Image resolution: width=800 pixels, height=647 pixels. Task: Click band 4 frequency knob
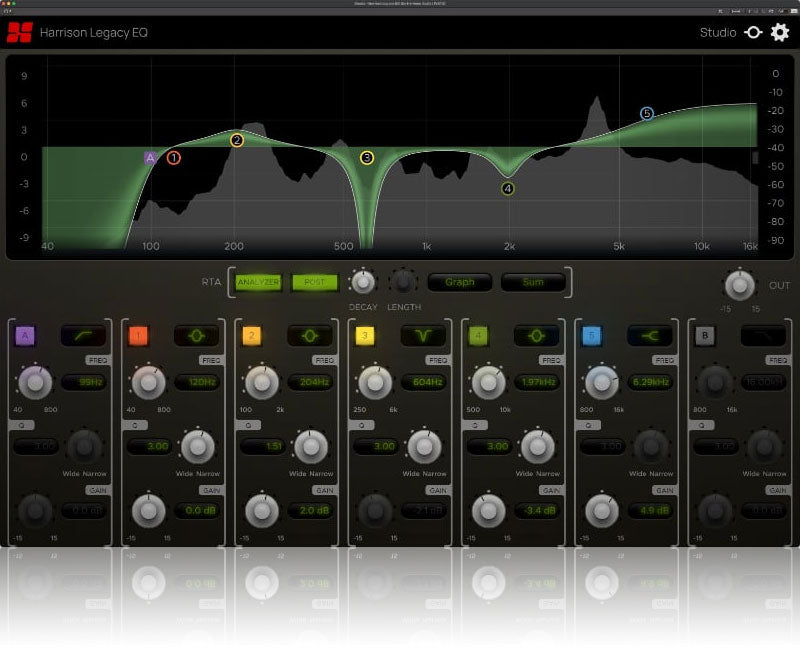tap(488, 383)
